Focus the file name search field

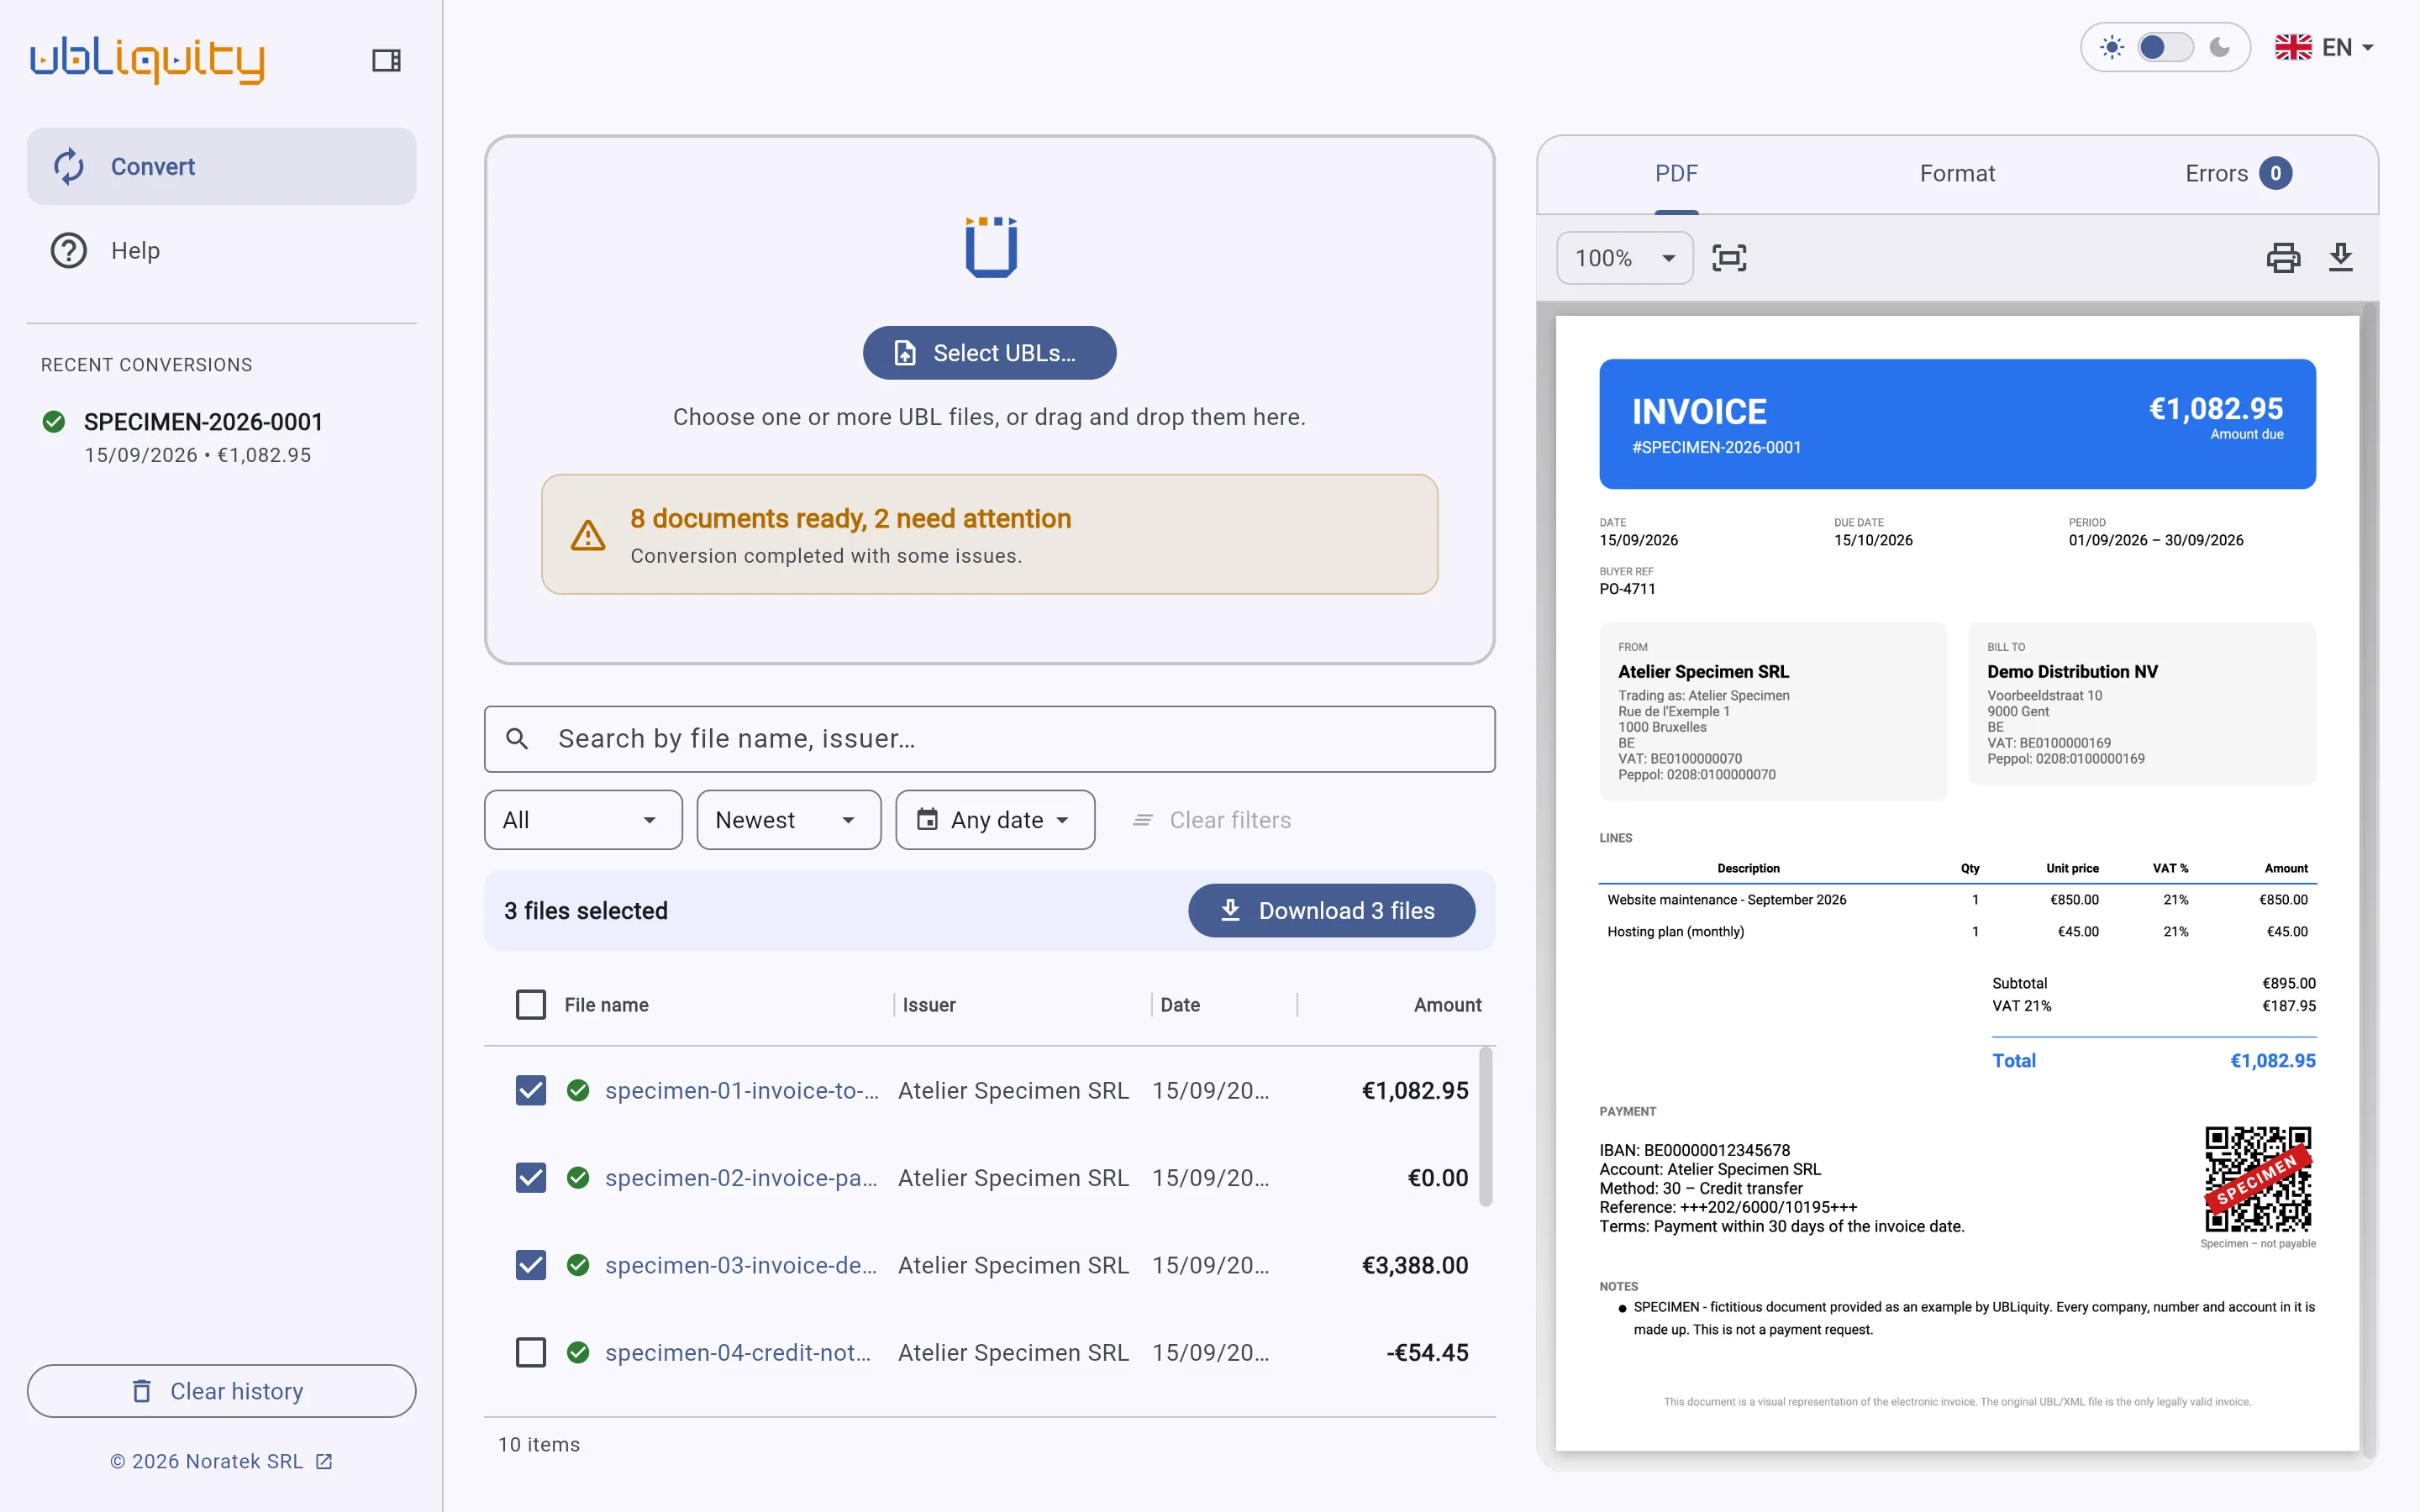989,738
